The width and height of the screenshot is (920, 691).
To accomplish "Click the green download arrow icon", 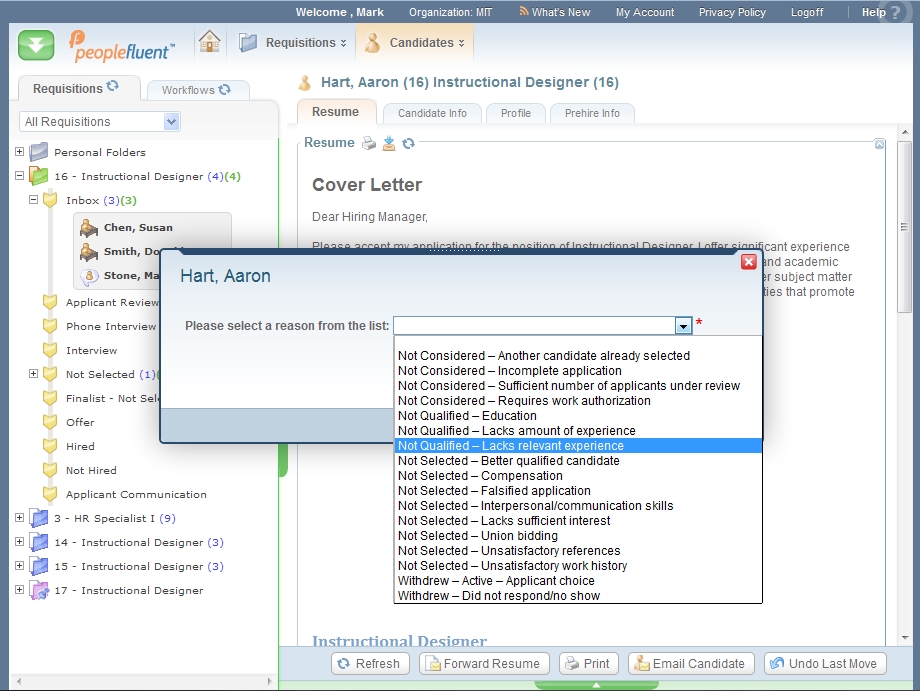I will 36,45.
